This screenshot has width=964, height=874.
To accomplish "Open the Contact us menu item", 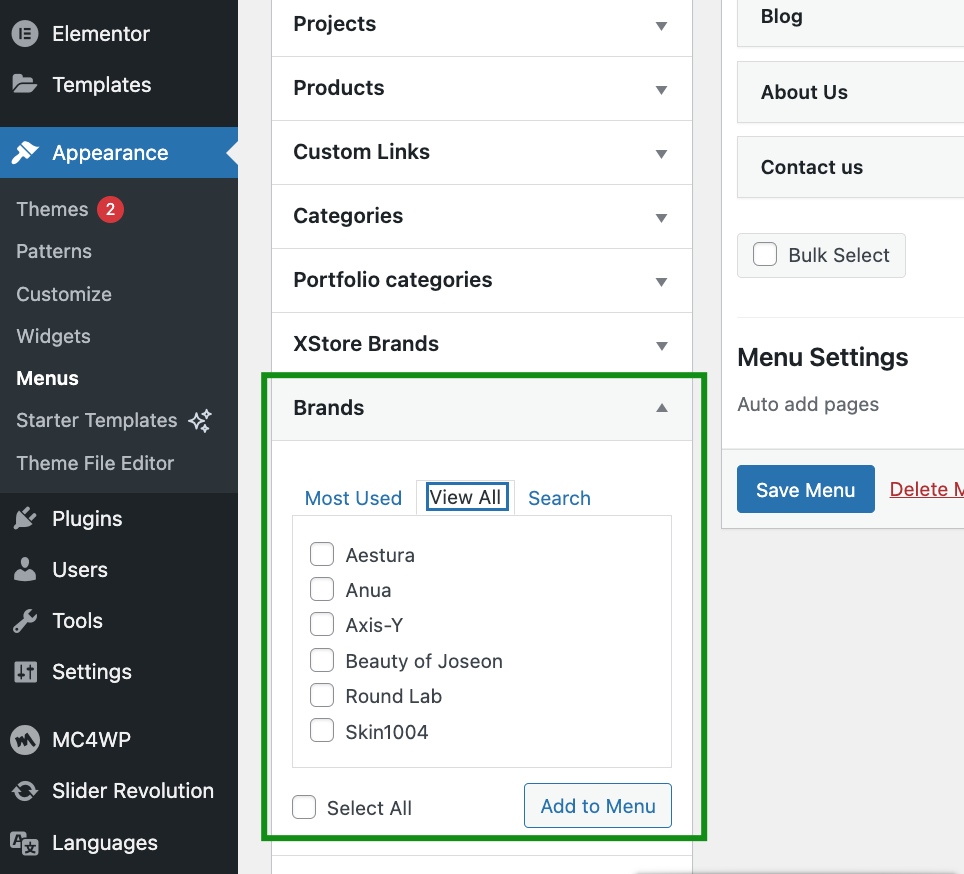I will coord(851,167).
